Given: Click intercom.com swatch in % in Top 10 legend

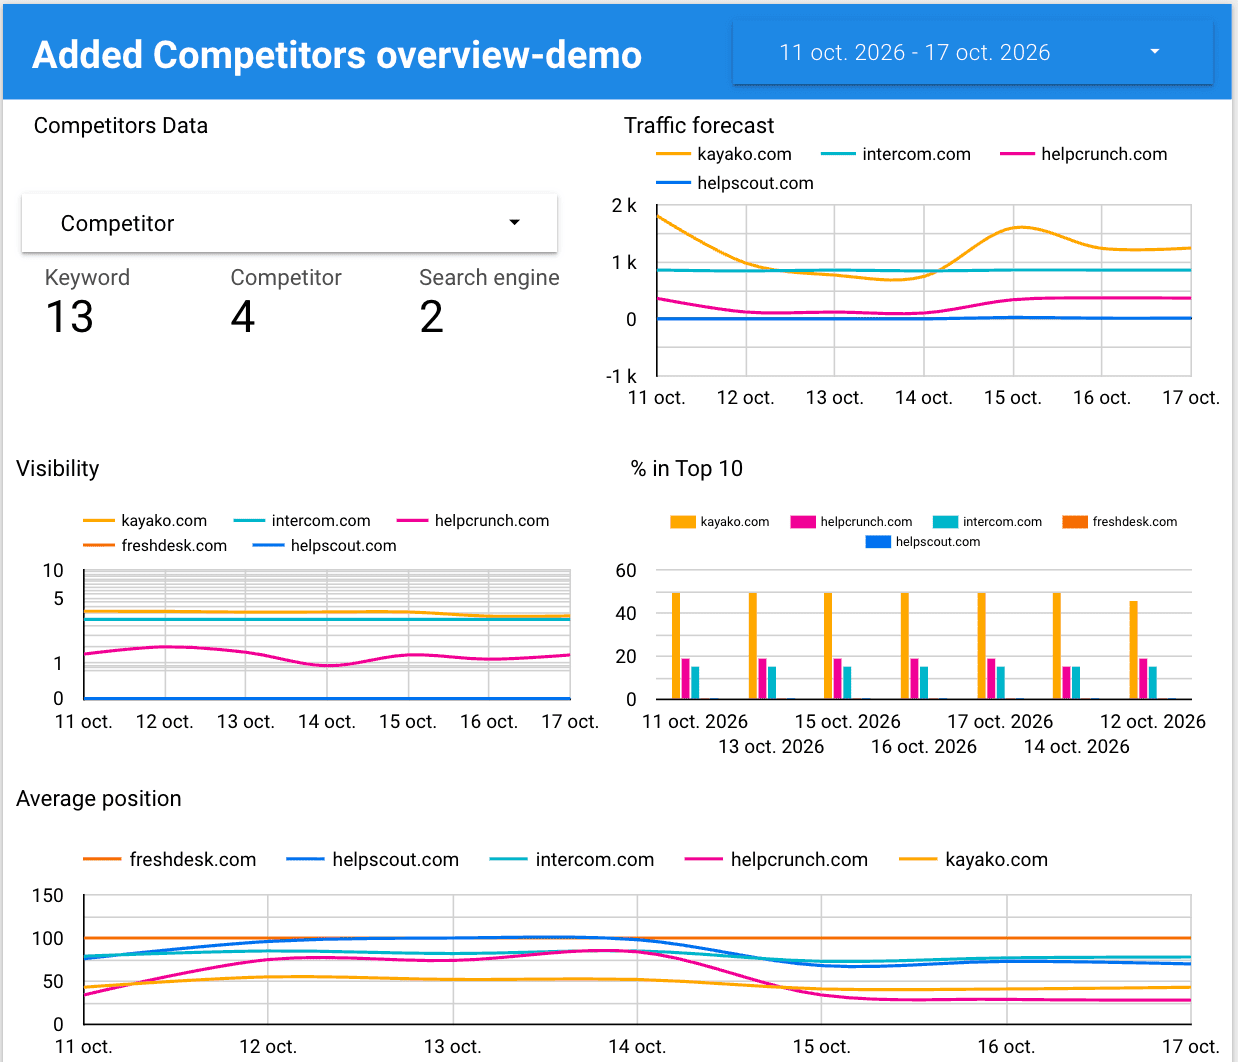Looking at the screenshot, I should click(x=945, y=522).
